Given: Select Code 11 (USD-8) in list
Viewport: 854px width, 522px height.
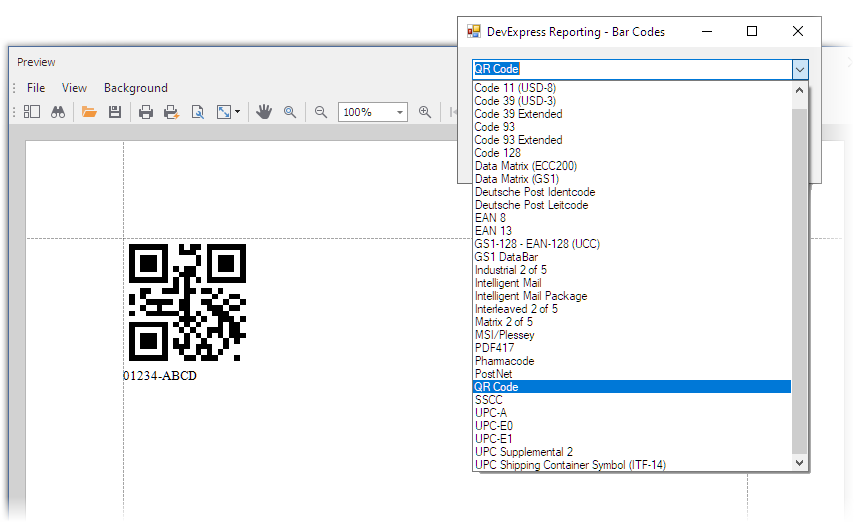Looking at the screenshot, I should click(x=632, y=88).
